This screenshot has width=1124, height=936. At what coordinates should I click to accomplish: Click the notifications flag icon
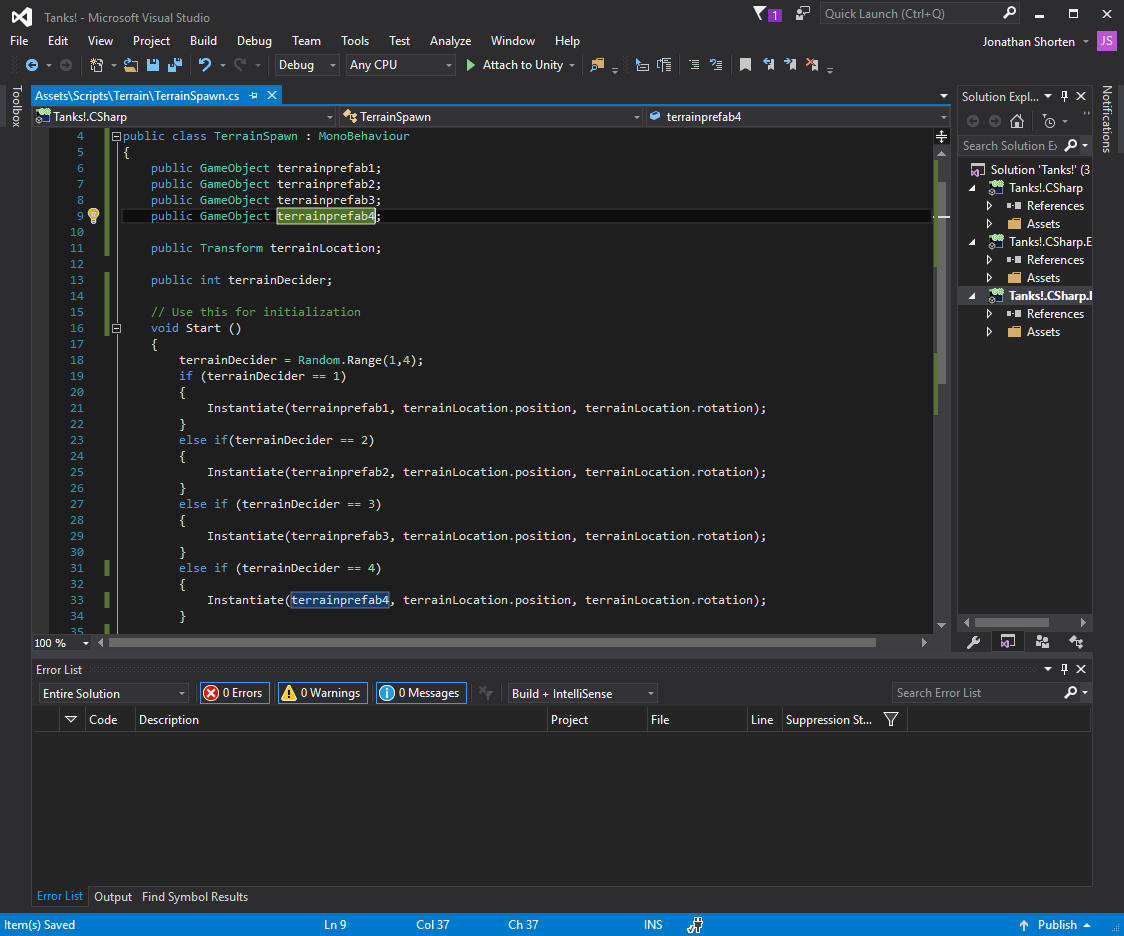tap(759, 13)
